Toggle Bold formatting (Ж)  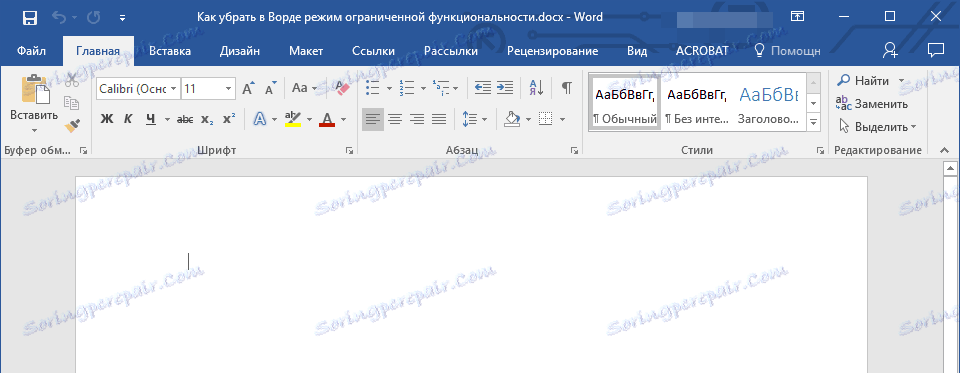(107, 119)
